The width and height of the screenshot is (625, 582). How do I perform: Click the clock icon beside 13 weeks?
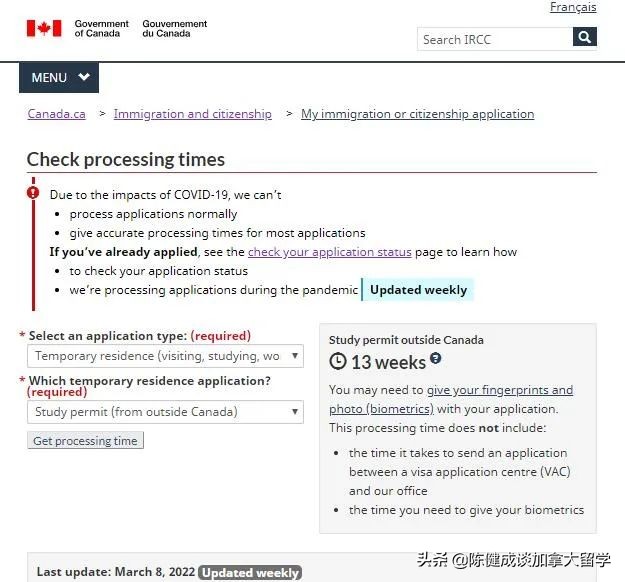338,362
